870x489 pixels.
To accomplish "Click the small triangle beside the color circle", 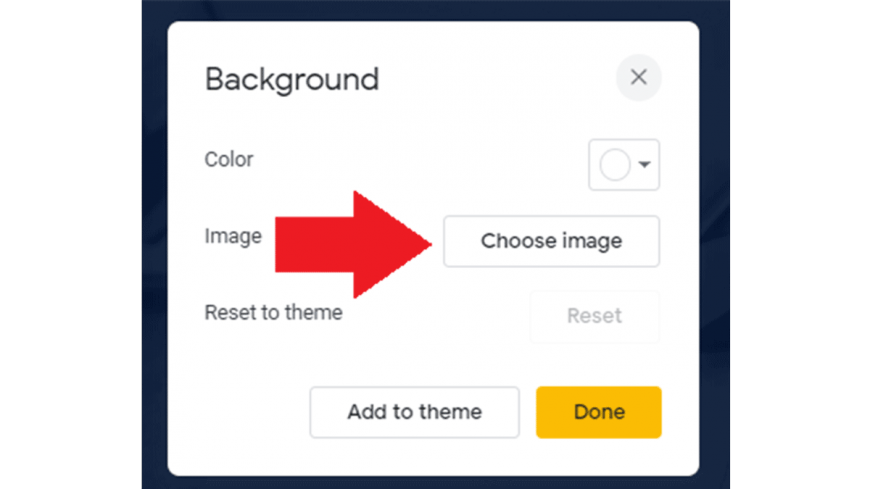I will coord(644,164).
